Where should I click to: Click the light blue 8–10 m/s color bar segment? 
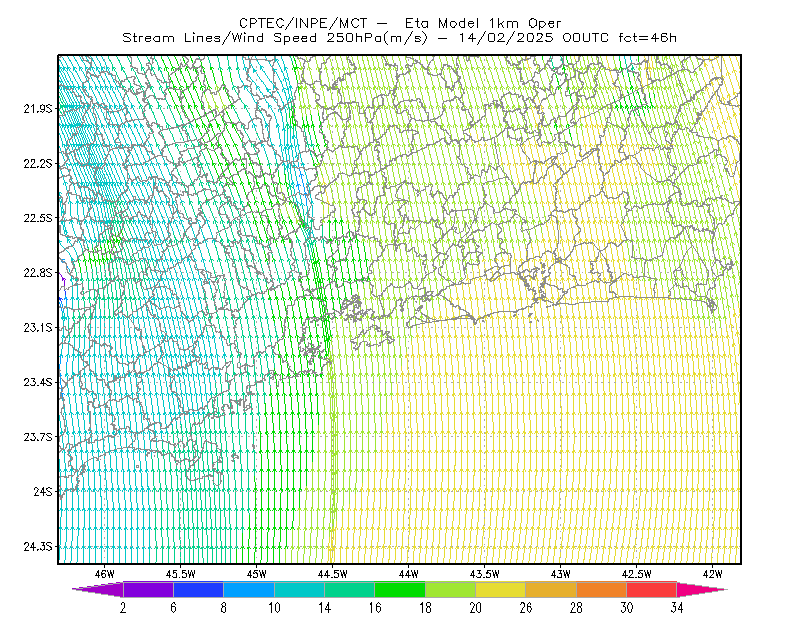[249, 589]
